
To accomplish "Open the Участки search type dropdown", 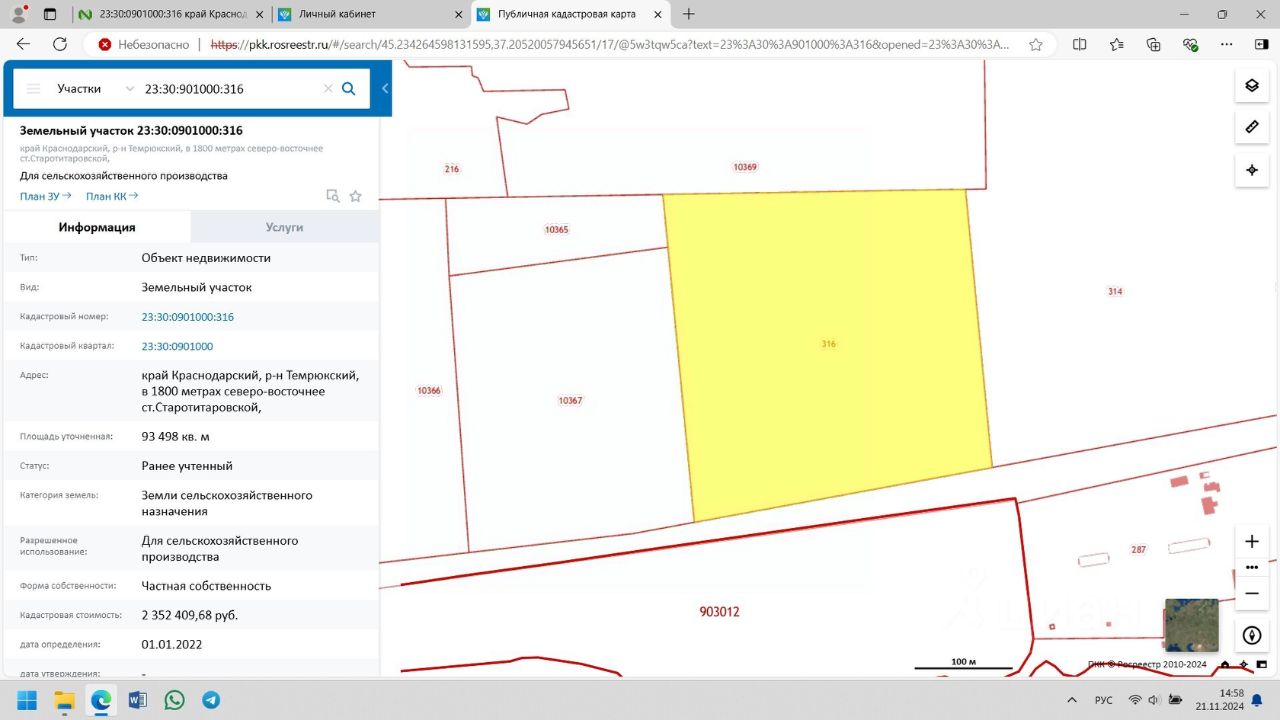I will click(95, 88).
